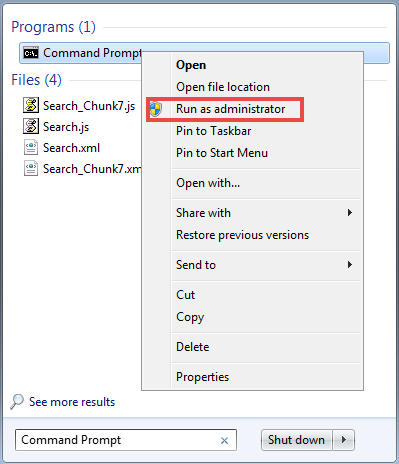Choose Restore previous versions
Viewport: 399px width, 464px height.
click(x=242, y=235)
